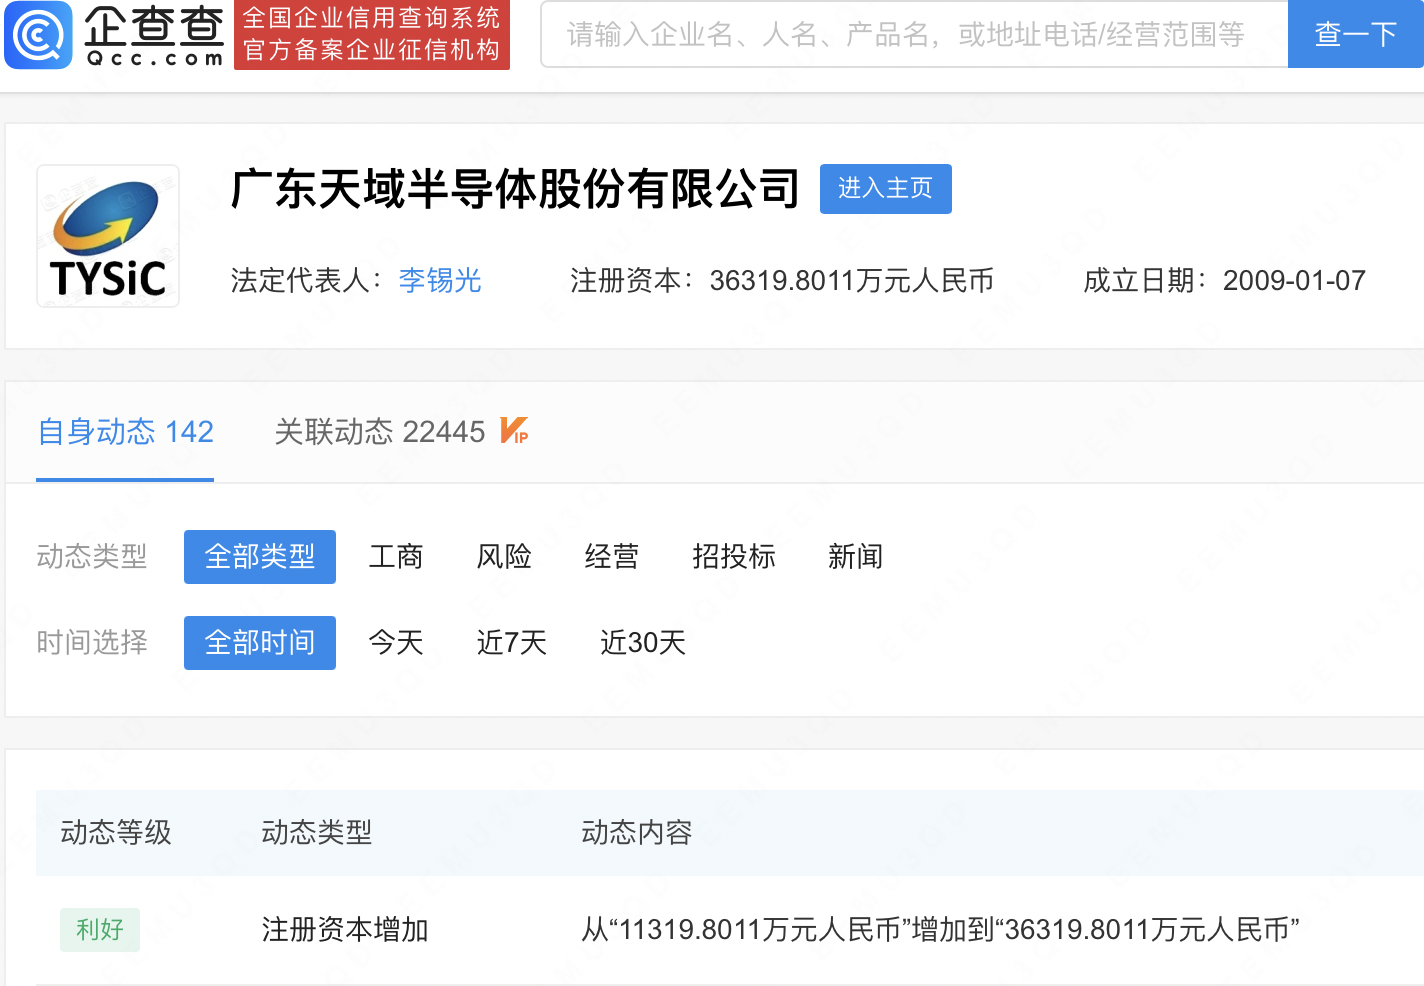Open legal representative 李锡光 link

(x=440, y=280)
